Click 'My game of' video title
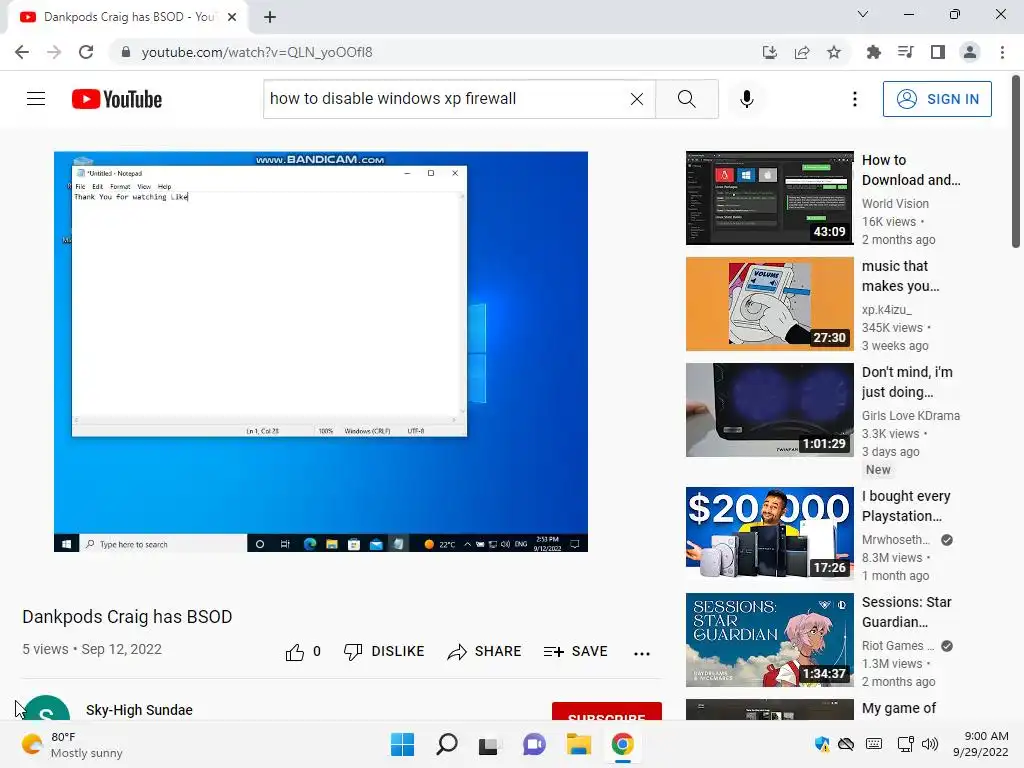This screenshot has width=1024, height=768. coord(899,708)
